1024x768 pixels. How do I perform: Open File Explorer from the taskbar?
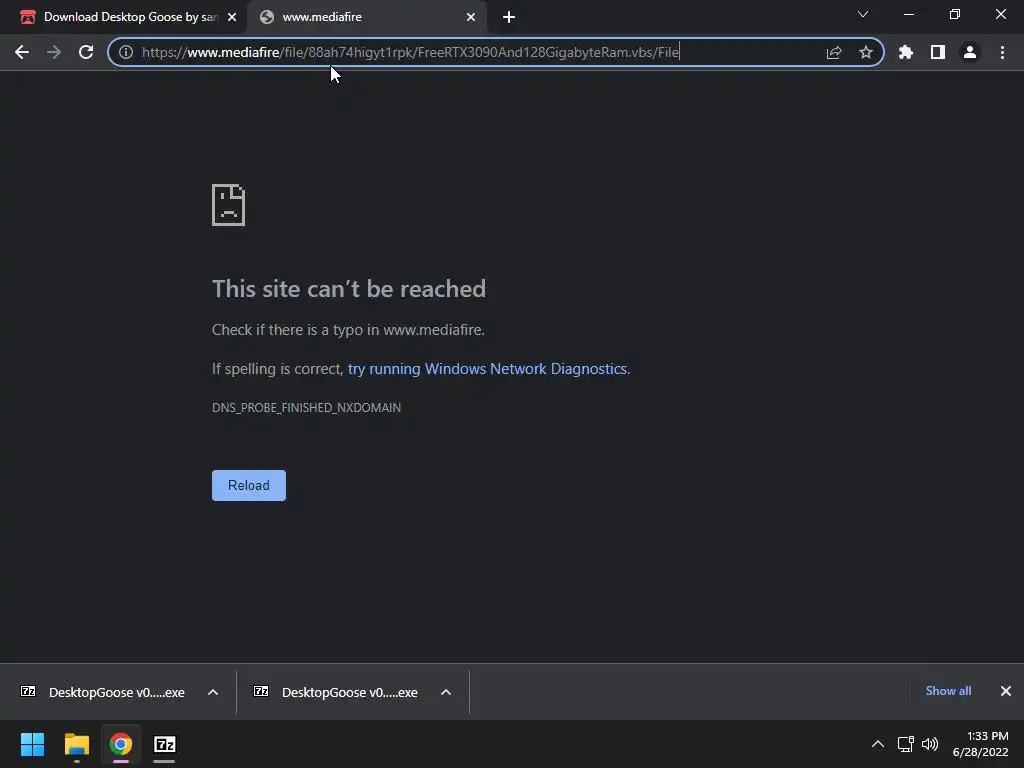point(76,744)
